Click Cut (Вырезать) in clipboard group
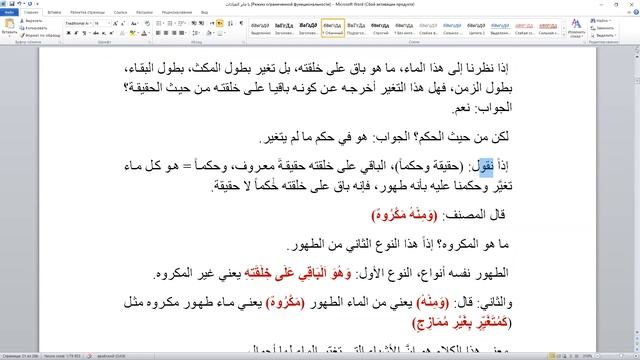This screenshot has width=640, height=360. click(31, 20)
